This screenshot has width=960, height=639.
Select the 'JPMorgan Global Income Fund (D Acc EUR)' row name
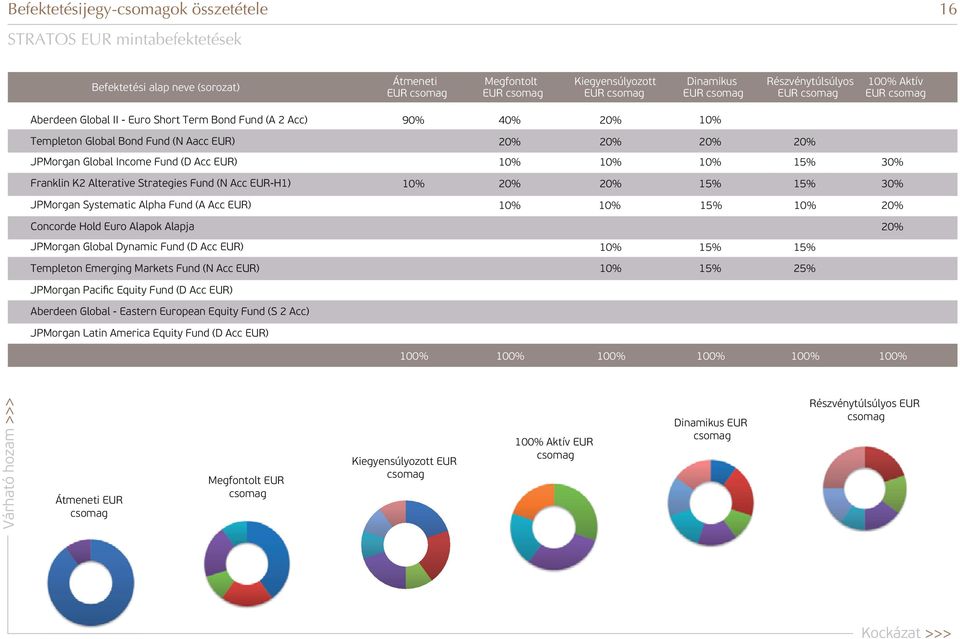pos(133,162)
